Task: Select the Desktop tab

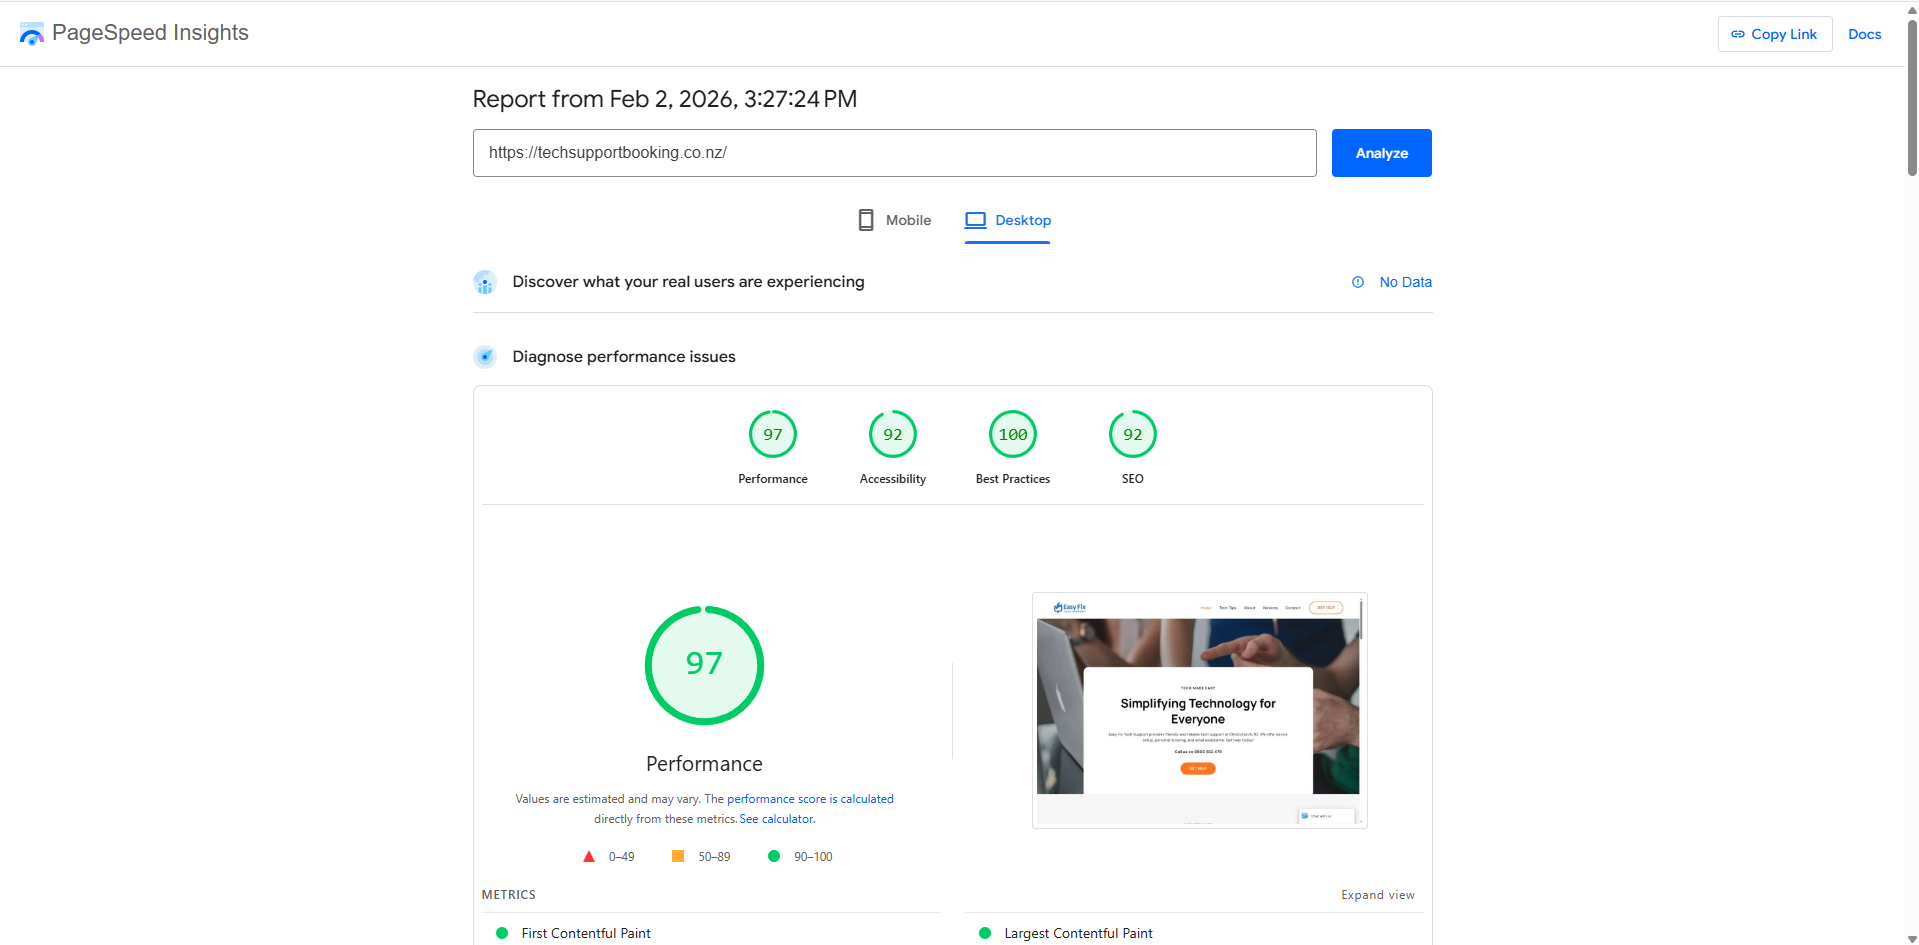Action: click(1008, 220)
